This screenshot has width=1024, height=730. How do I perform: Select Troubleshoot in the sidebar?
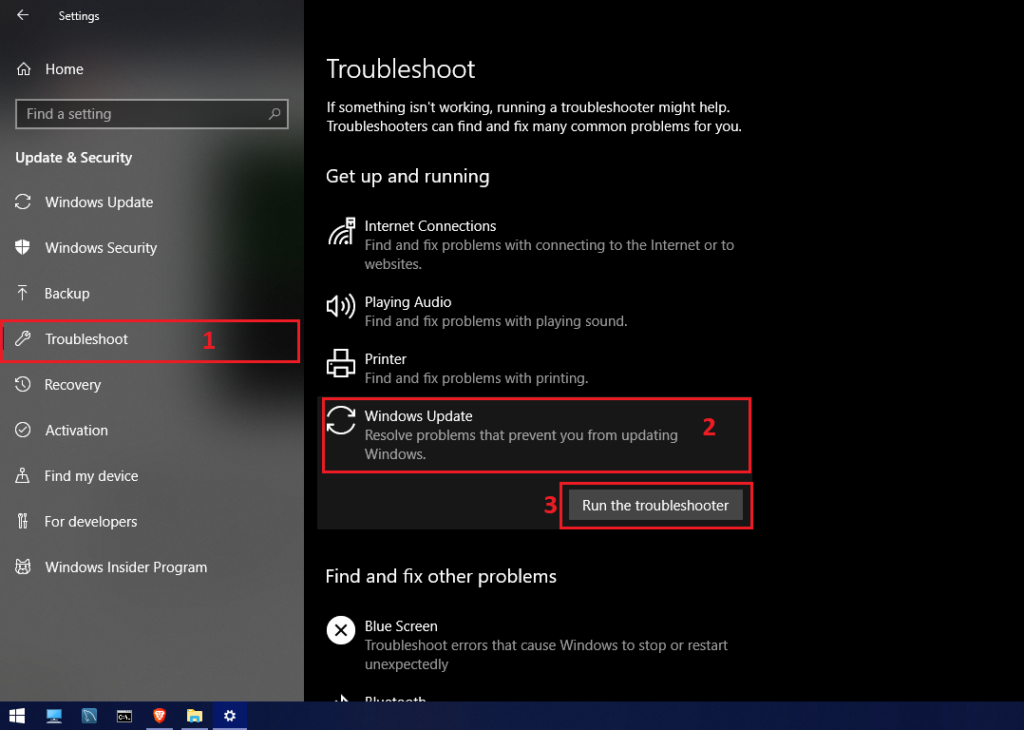point(150,340)
